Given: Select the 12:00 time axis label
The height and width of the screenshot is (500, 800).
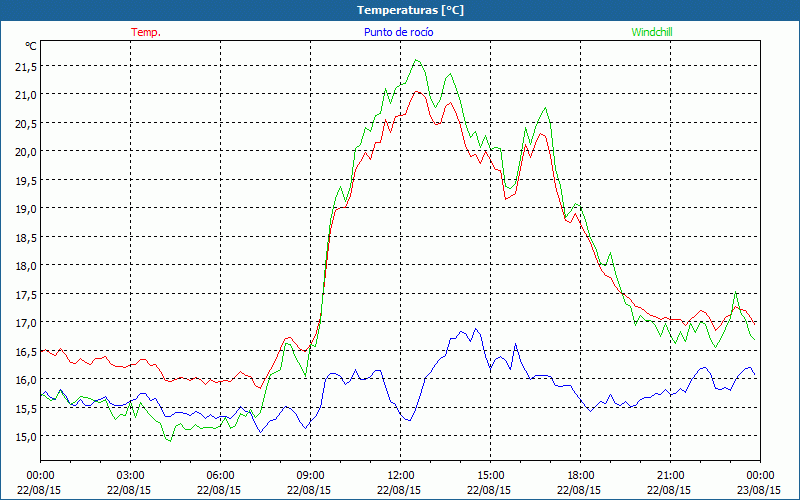Looking at the screenshot, I should coord(401,475).
